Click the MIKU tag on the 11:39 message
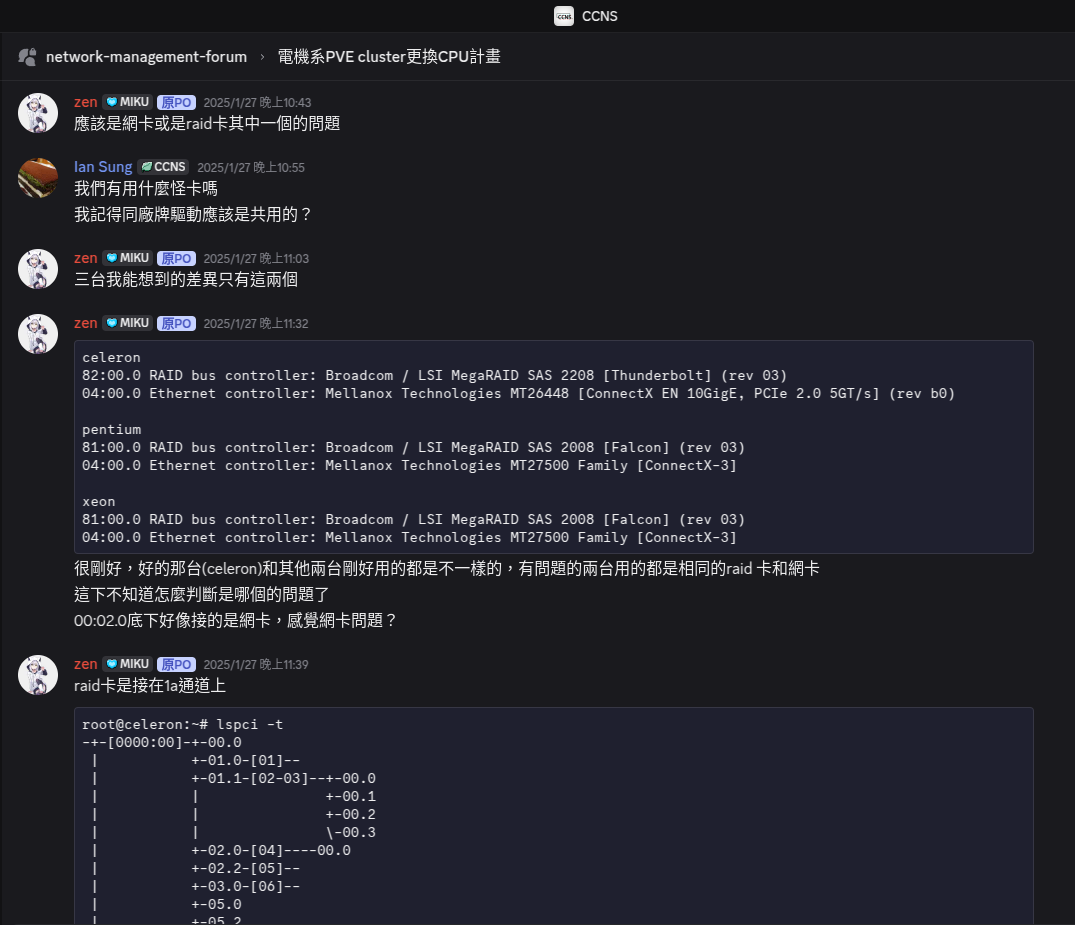 127,664
